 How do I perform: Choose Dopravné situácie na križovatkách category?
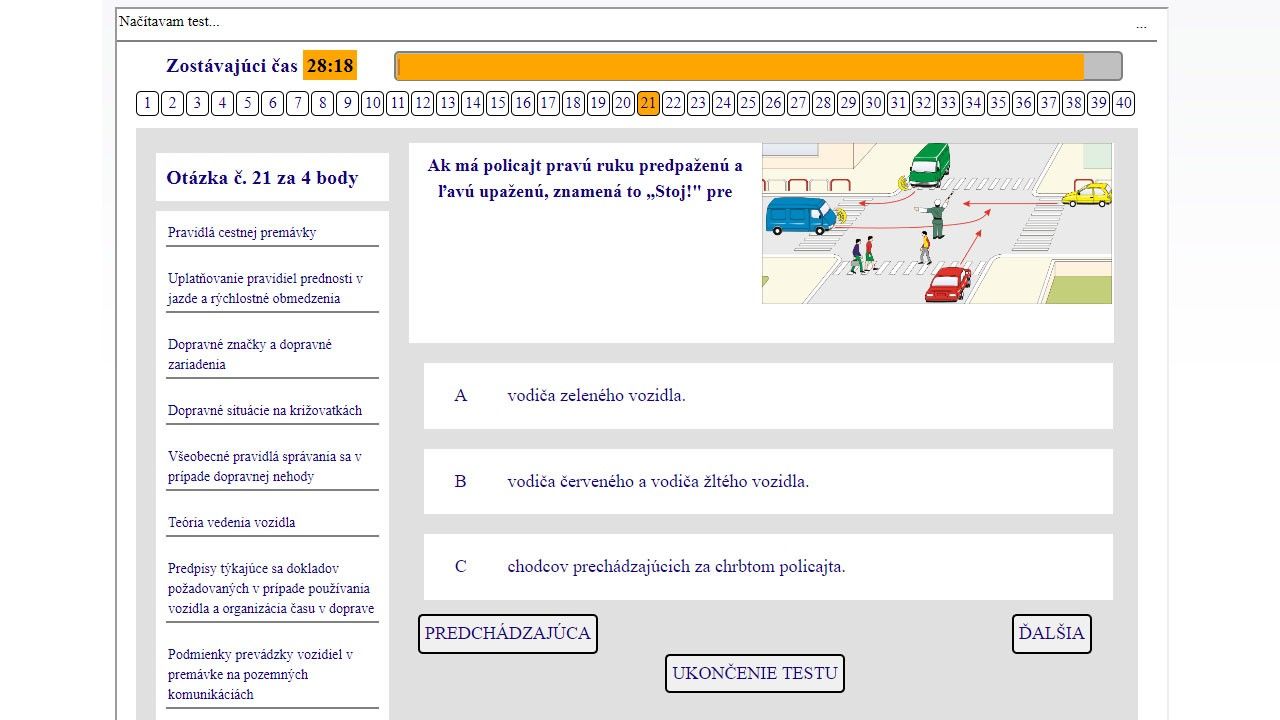(265, 411)
